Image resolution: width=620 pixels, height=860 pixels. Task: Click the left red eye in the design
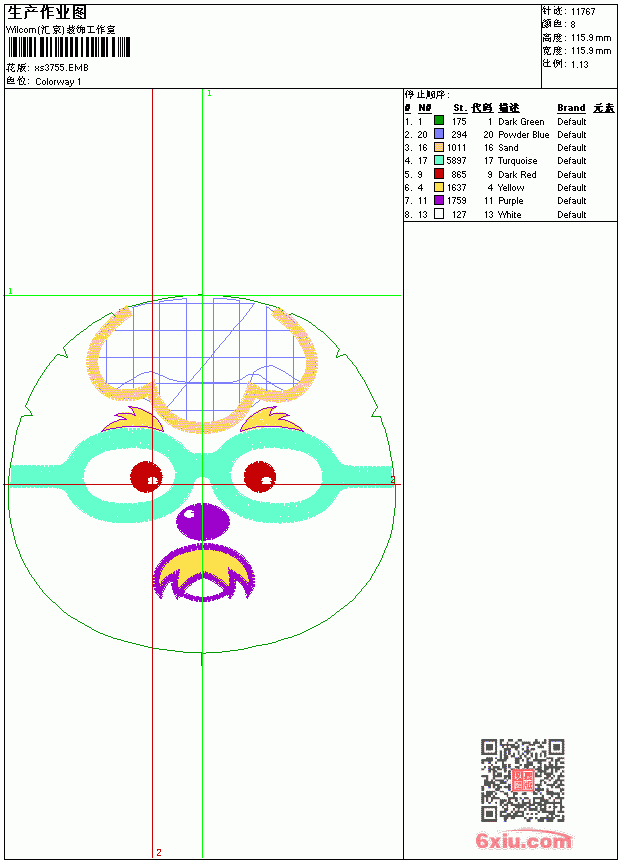click(x=146, y=477)
